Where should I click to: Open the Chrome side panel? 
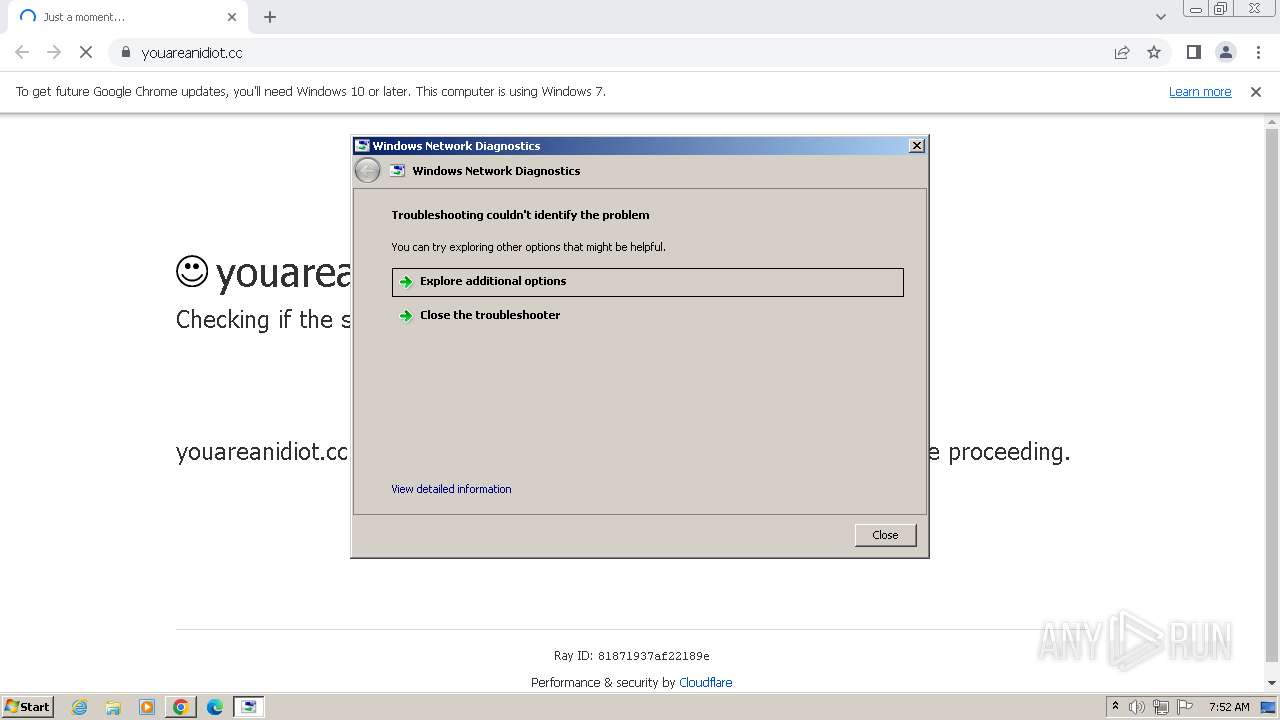pos(1193,52)
